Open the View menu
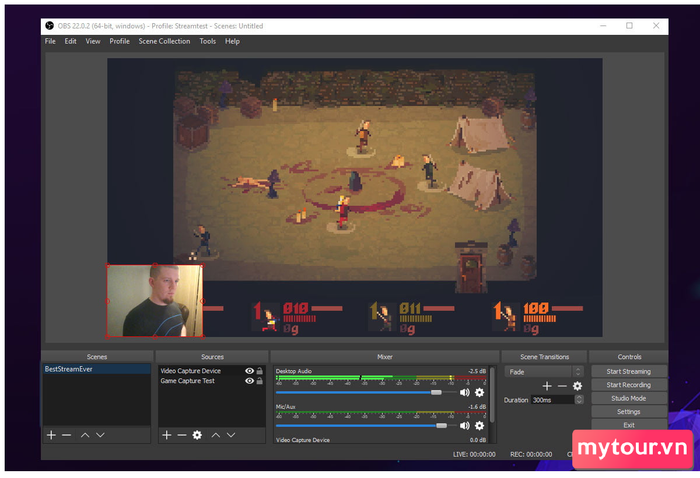 [x=93, y=41]
